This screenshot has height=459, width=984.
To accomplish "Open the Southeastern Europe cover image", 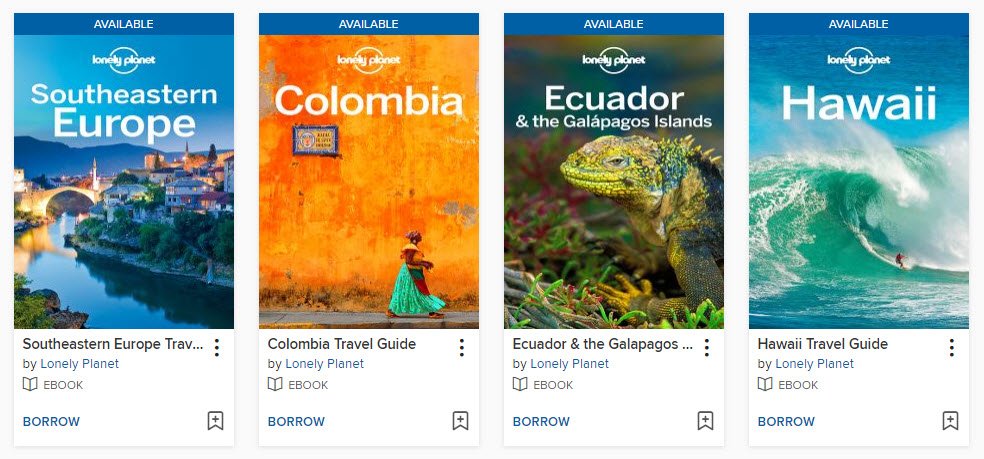I will click(x=124, y=181).
